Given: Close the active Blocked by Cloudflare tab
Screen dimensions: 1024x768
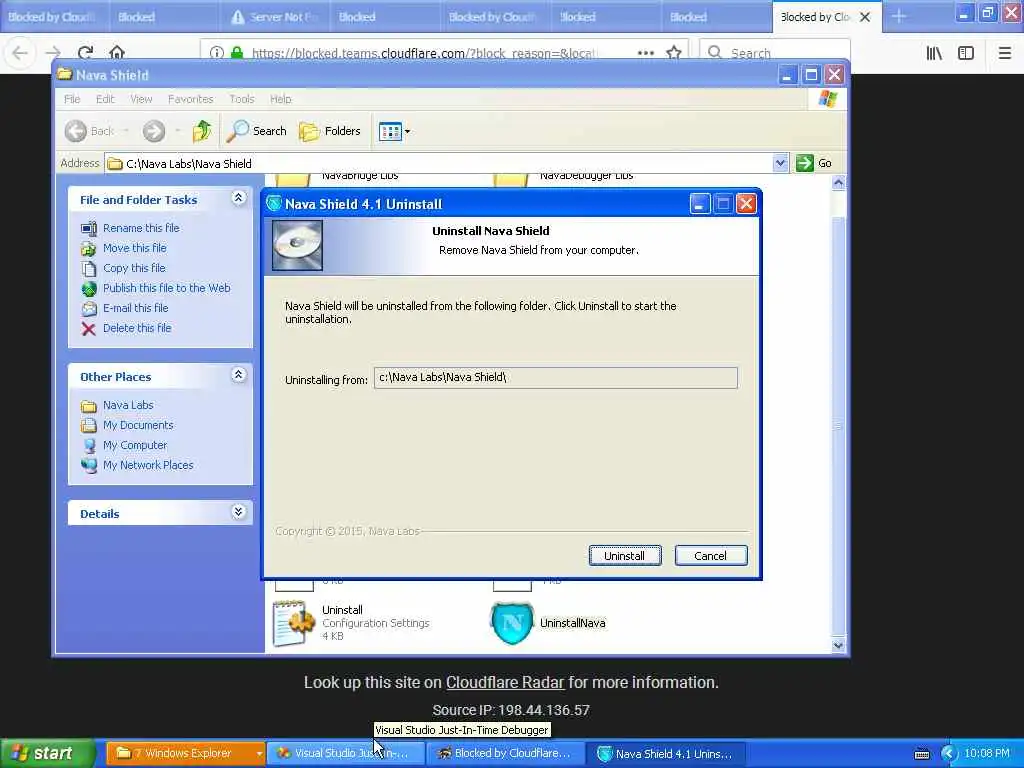Looking at the screenshot, I should tap(865, 17).
